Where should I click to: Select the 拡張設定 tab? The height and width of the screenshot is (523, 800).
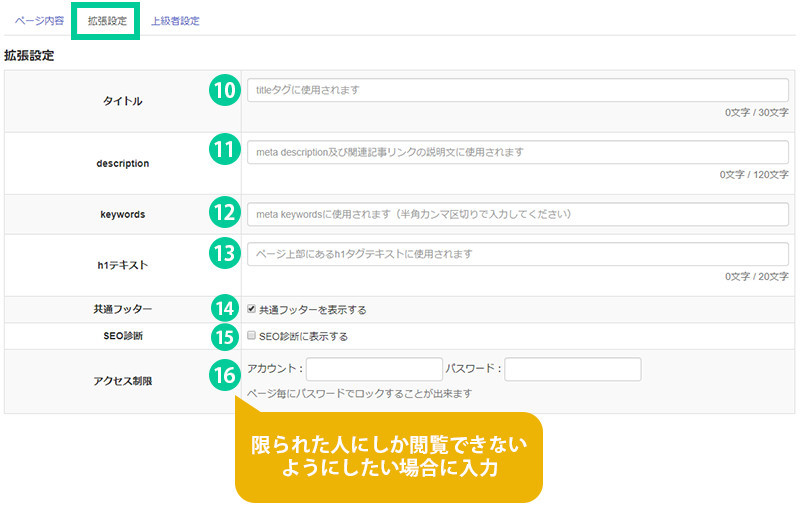coord(104,20)
